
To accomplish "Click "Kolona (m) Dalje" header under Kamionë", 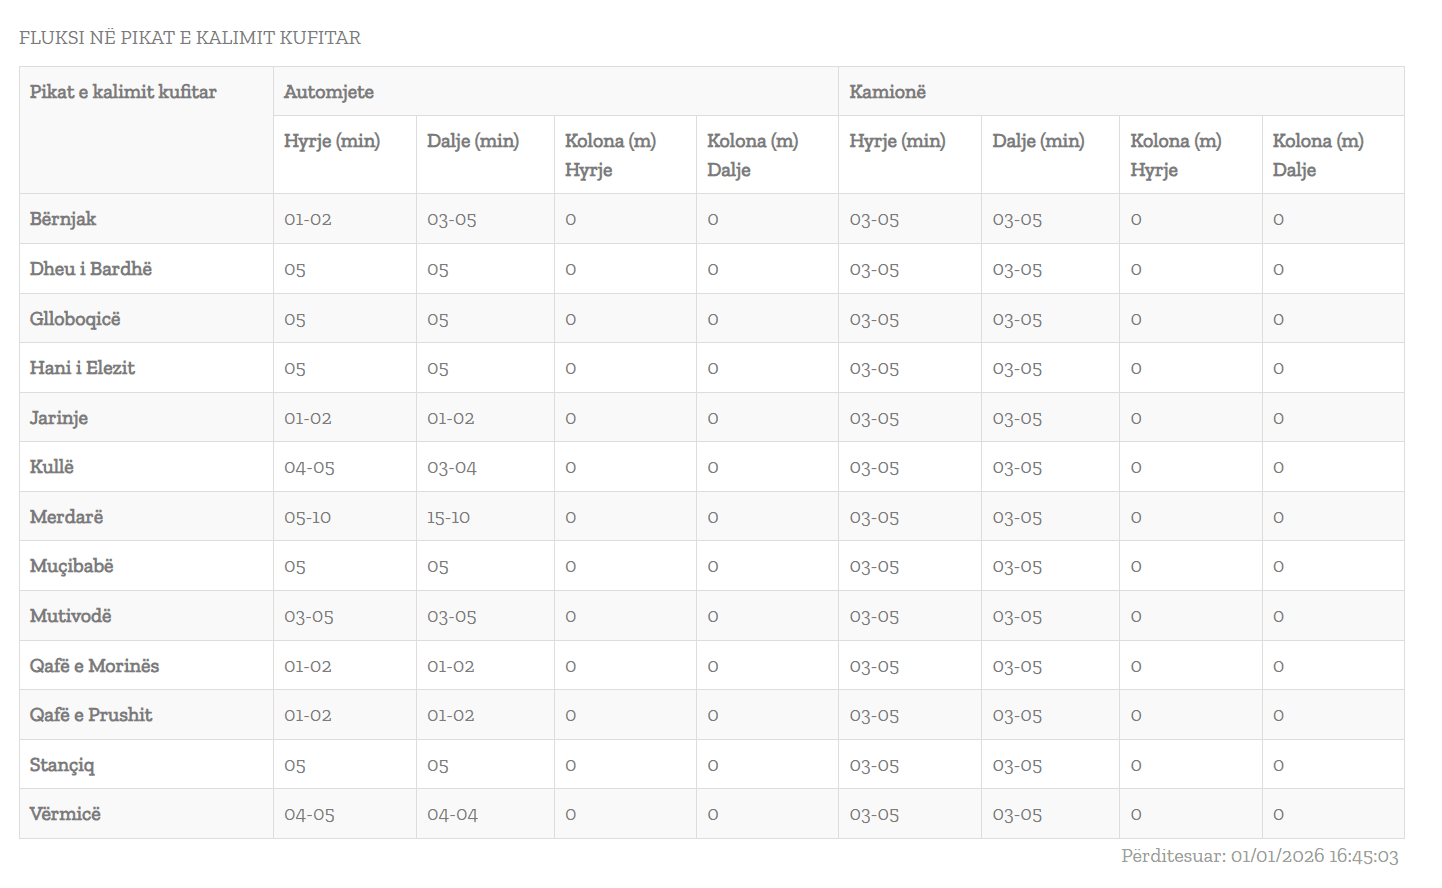I will coord(1317,155).
